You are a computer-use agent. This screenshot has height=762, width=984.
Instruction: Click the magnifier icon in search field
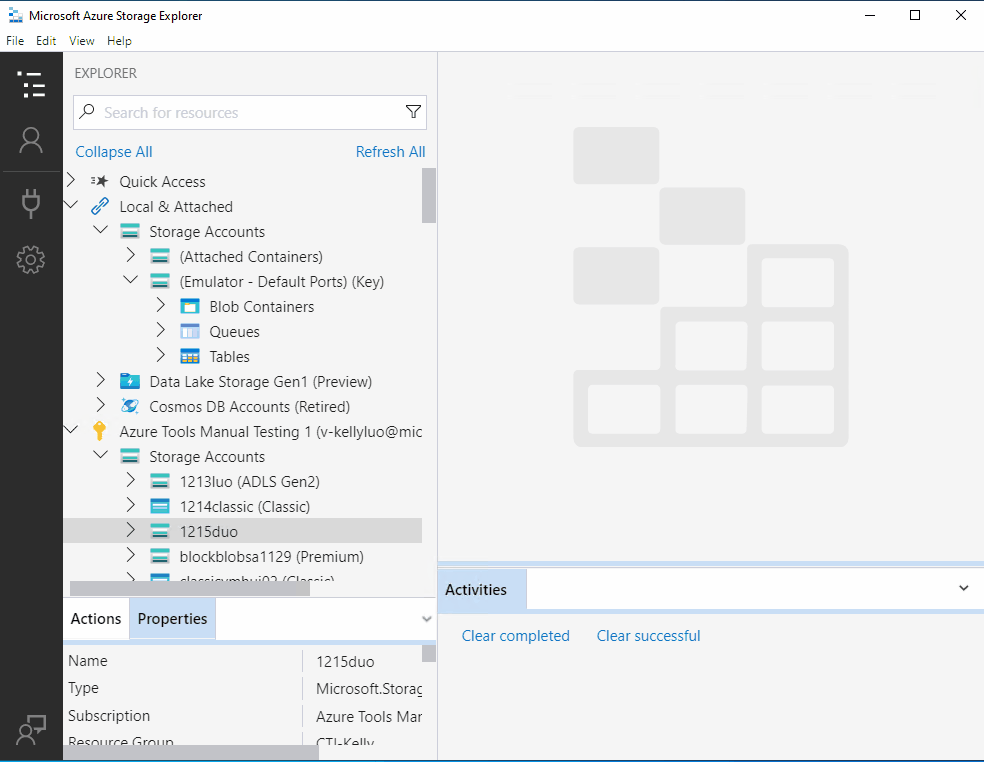(x=87, y=112)
